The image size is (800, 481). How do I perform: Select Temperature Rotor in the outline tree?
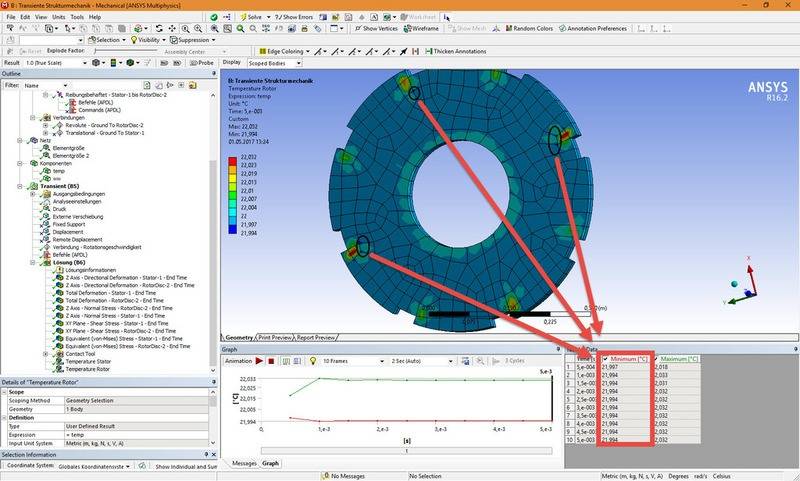(87, 369)
